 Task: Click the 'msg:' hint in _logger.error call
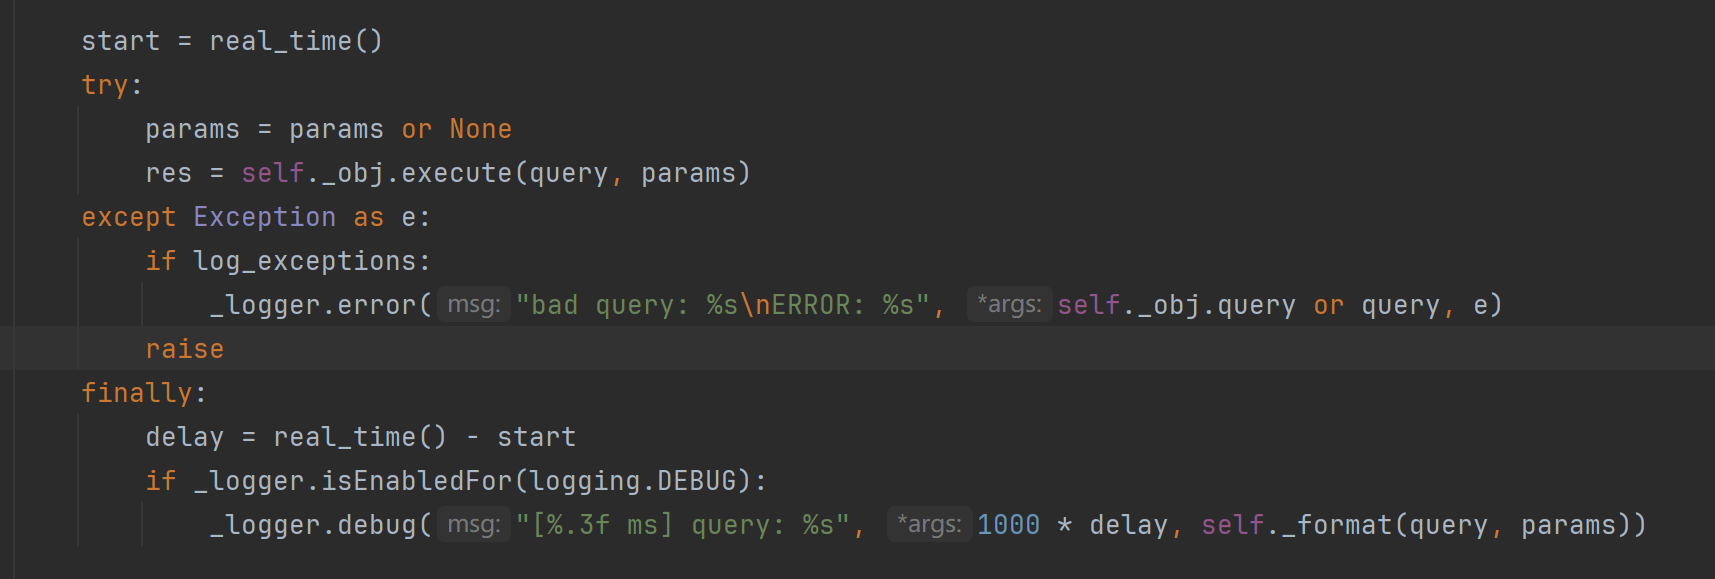tap(474, 305)
